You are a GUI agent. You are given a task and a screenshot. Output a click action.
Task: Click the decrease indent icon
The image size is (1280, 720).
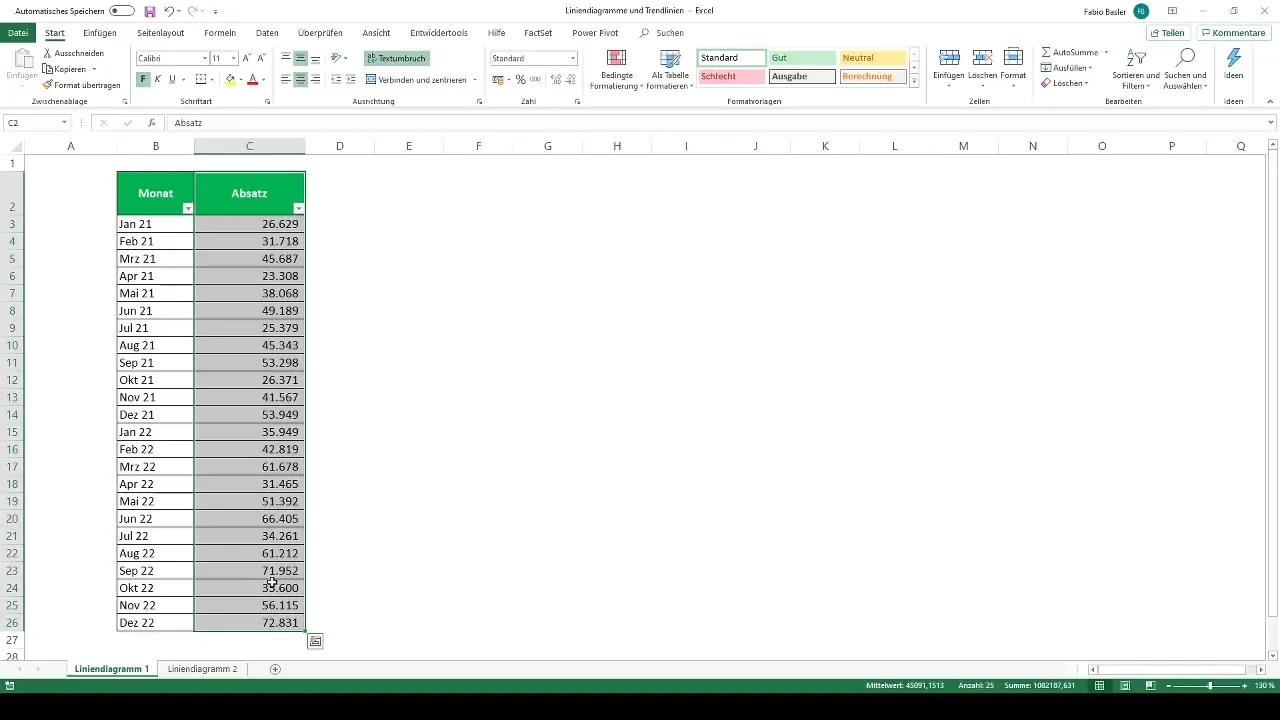[335, 79]
